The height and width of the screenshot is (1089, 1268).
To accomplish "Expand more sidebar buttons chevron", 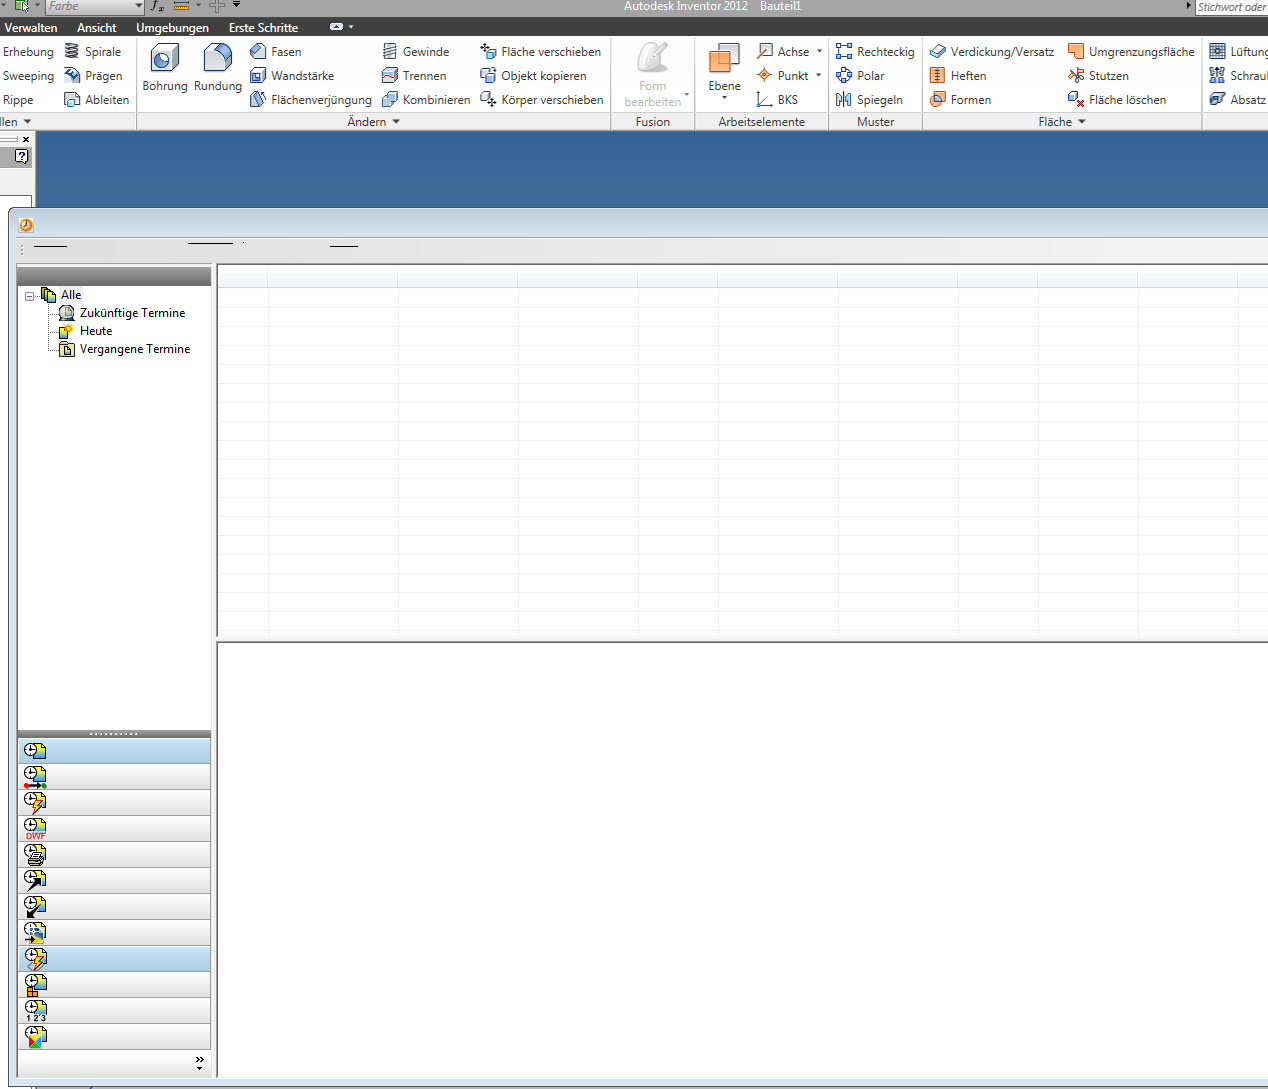I will (x=200, y=1062).
